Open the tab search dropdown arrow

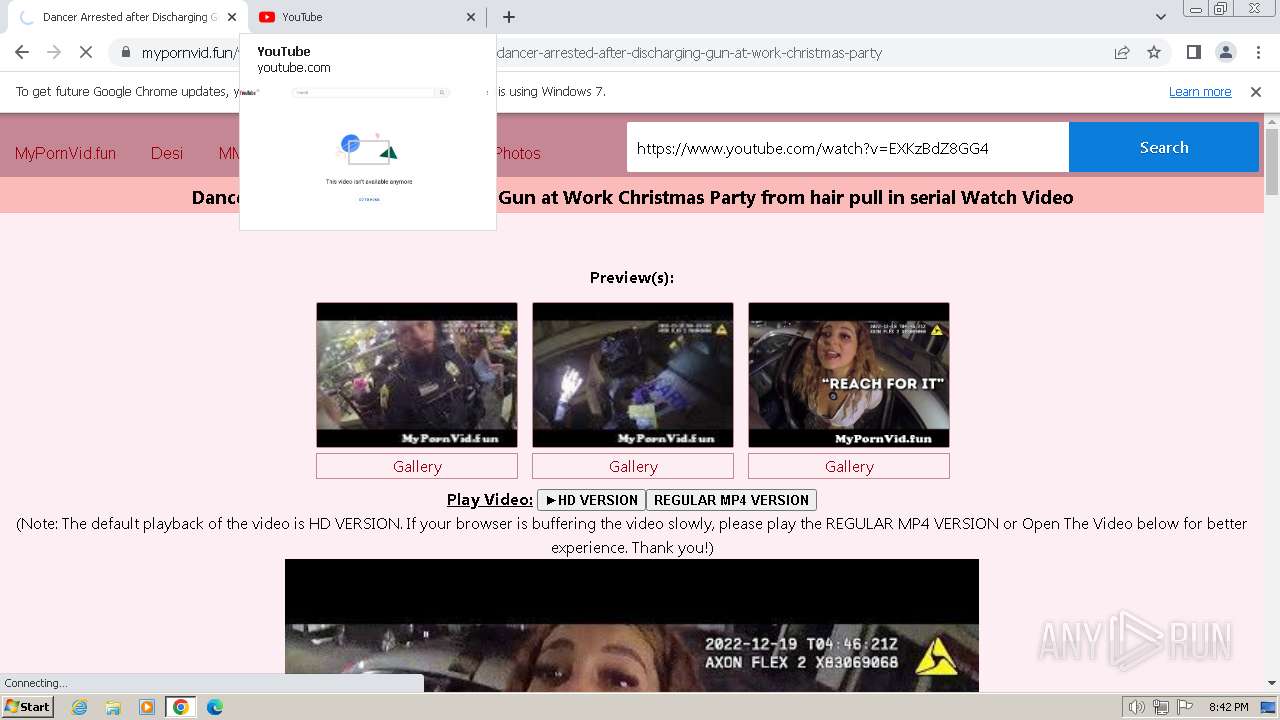click(x=1161, y=17)
